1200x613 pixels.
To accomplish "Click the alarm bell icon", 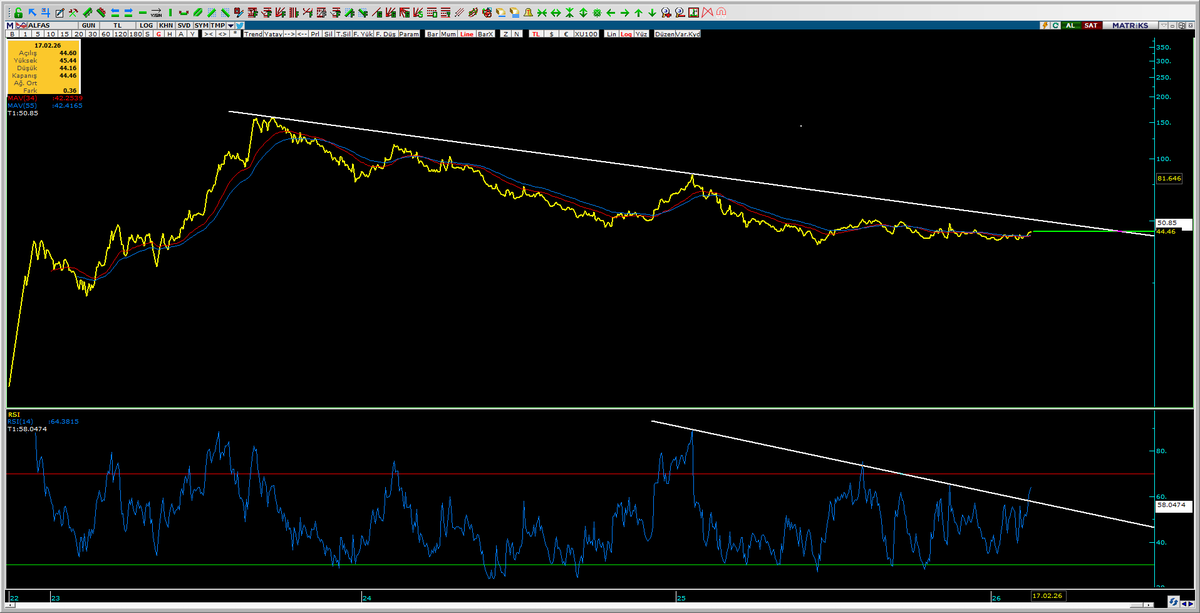I will click(x=528, y=13).
